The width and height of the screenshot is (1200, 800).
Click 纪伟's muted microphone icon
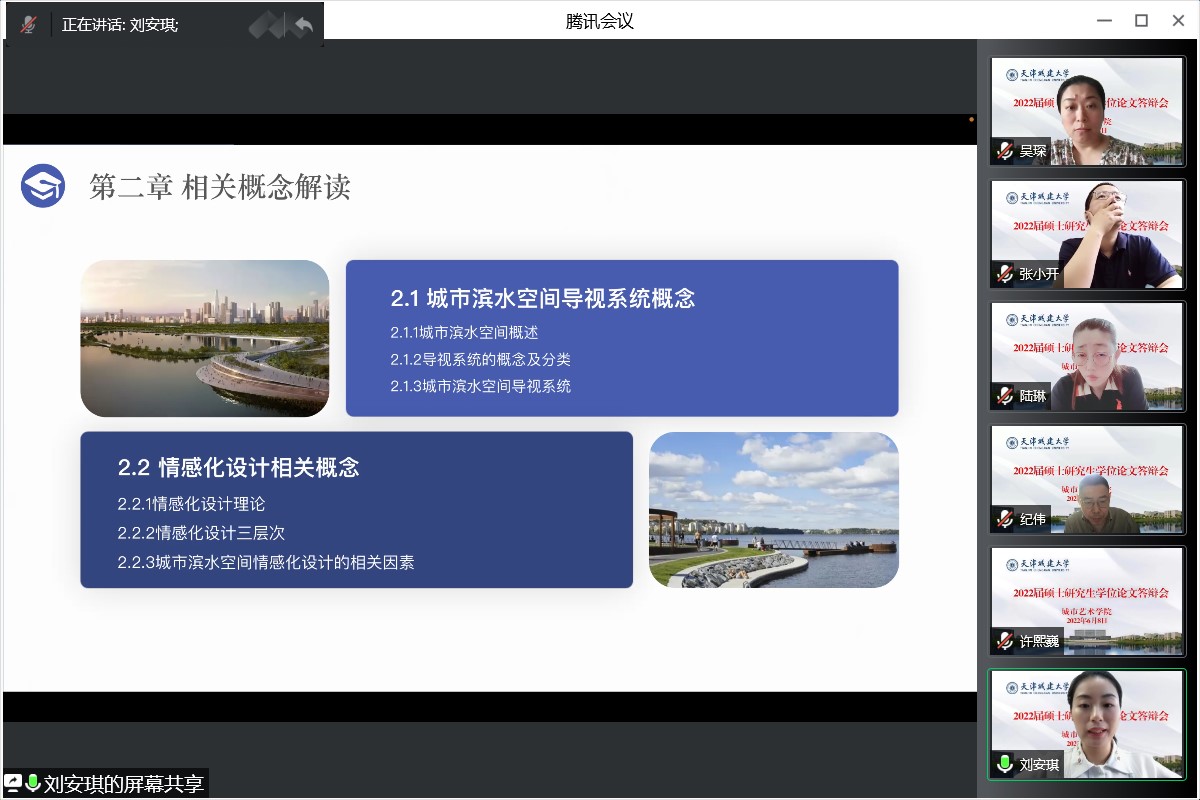coord(1004,519)
